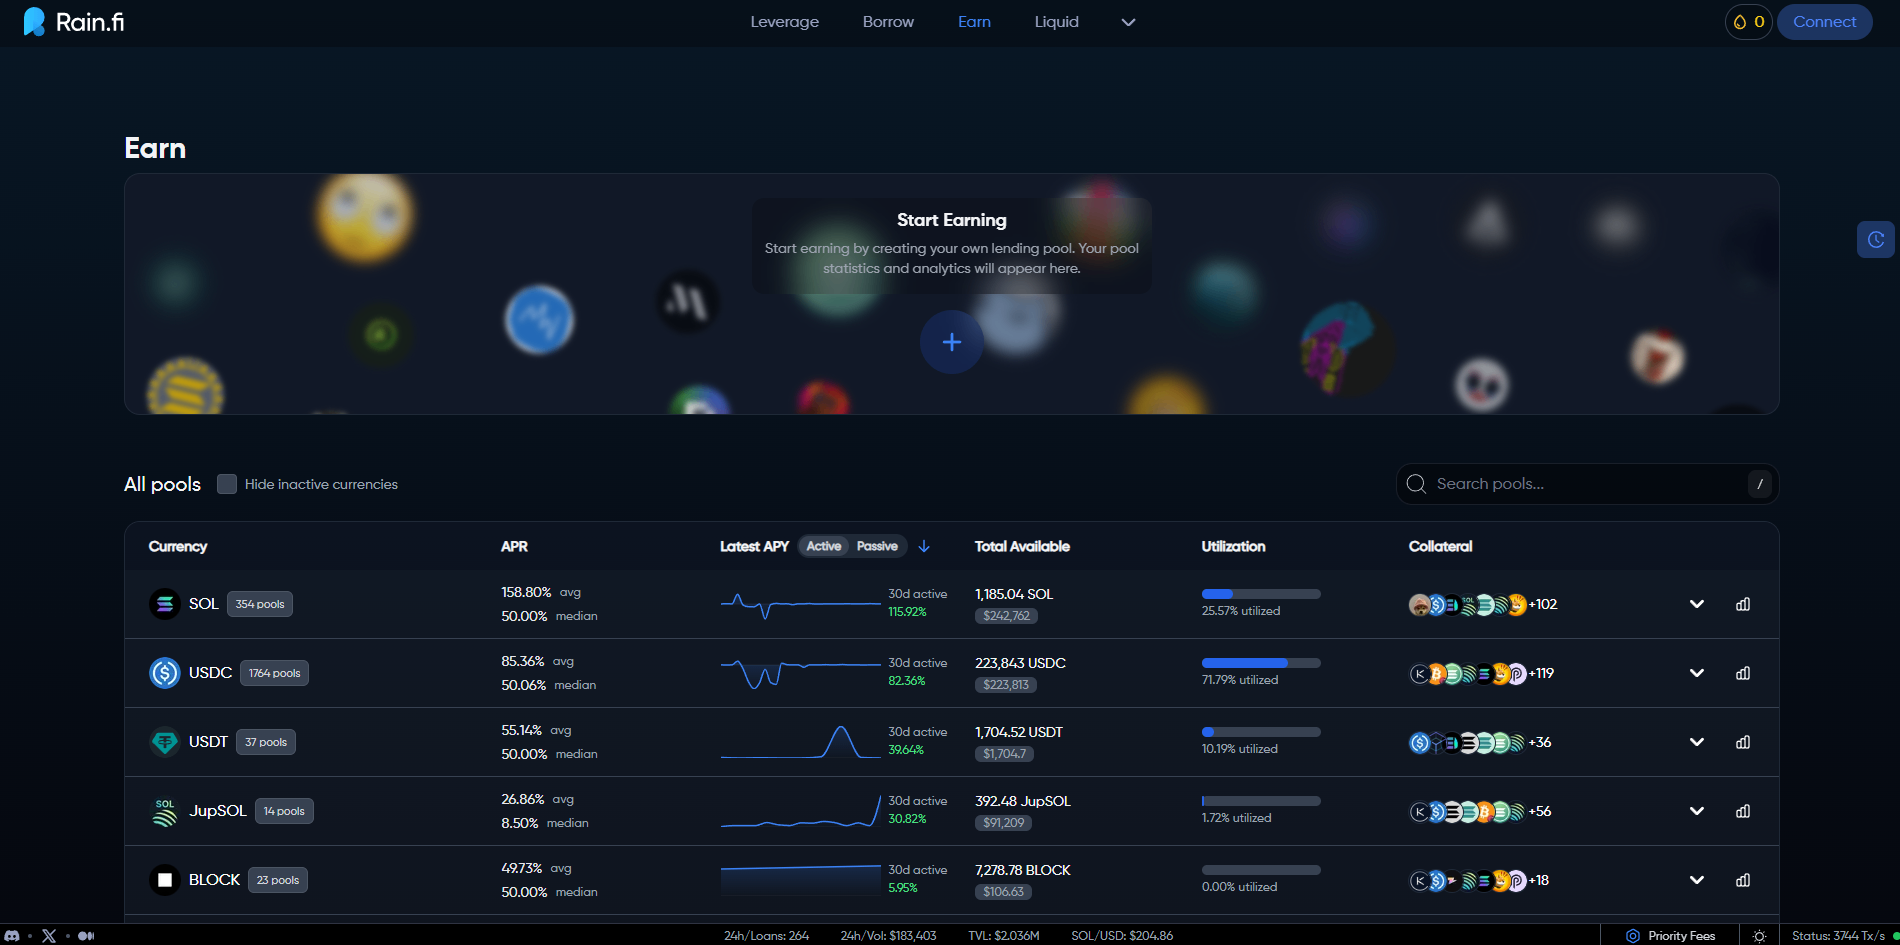Open the Medium icon in footer

[86, 936]
